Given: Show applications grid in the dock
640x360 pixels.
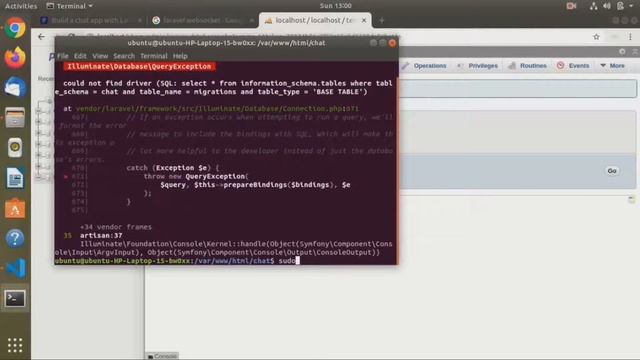Looking at the screenshot, I should [x=15, y=345].
